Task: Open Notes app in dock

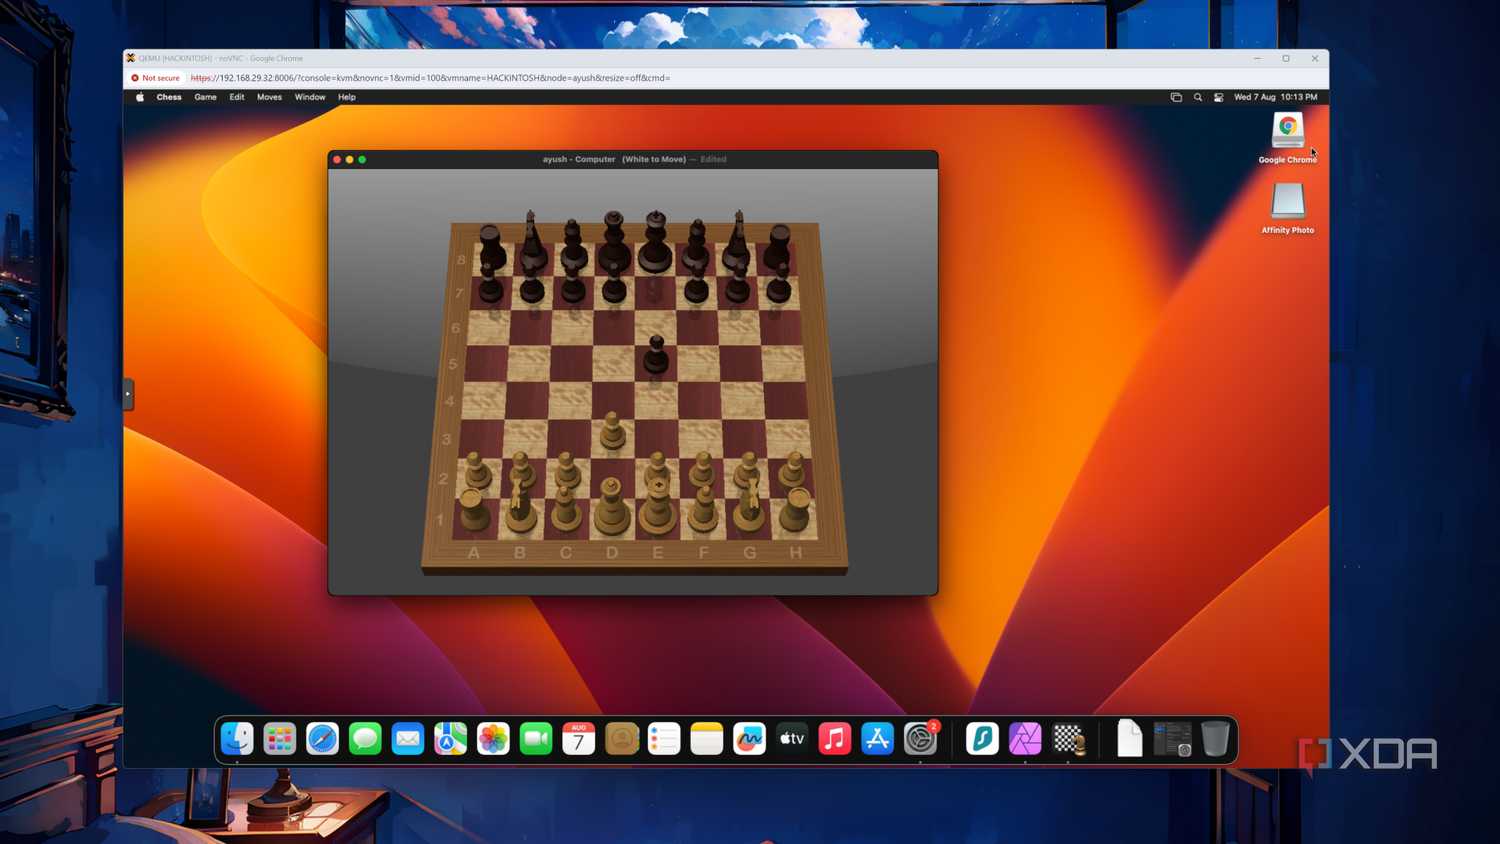Action: [707, 739]
